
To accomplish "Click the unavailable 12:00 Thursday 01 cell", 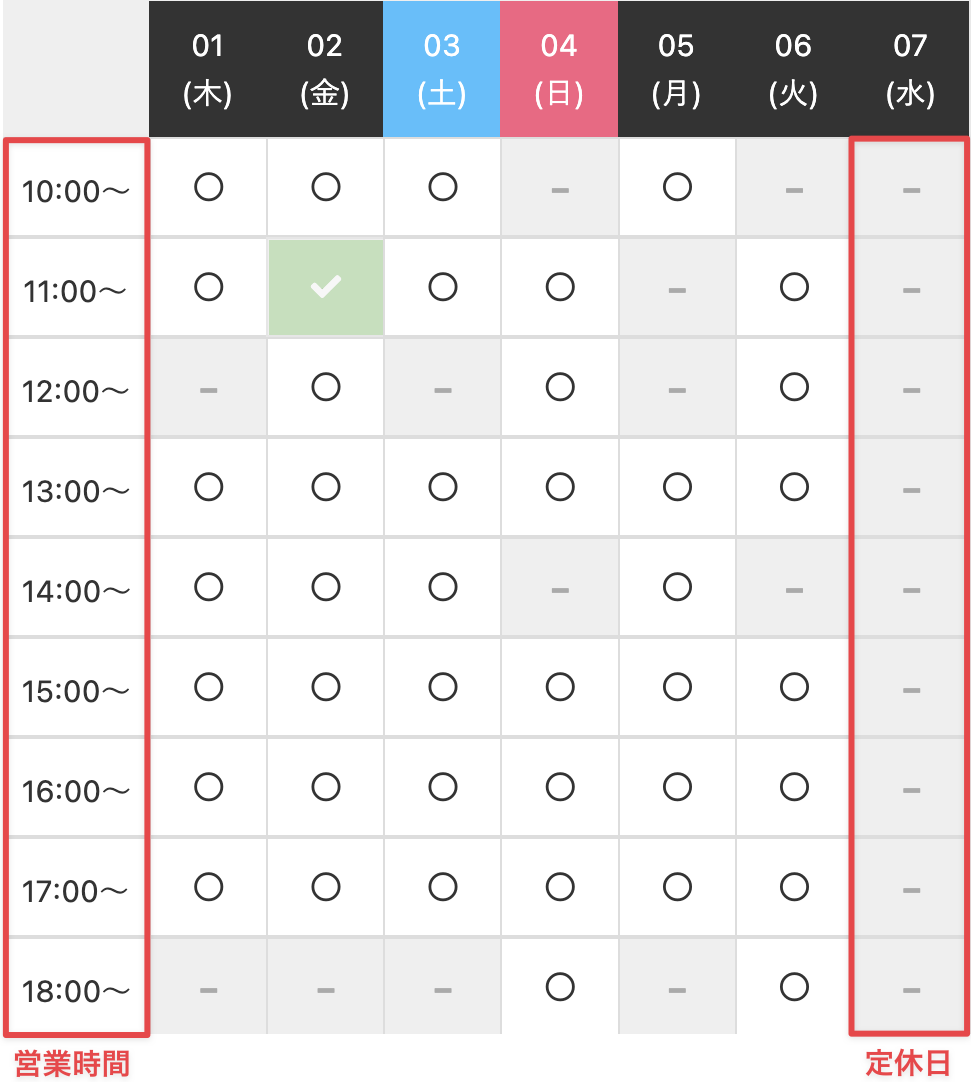I will point(208,389).
